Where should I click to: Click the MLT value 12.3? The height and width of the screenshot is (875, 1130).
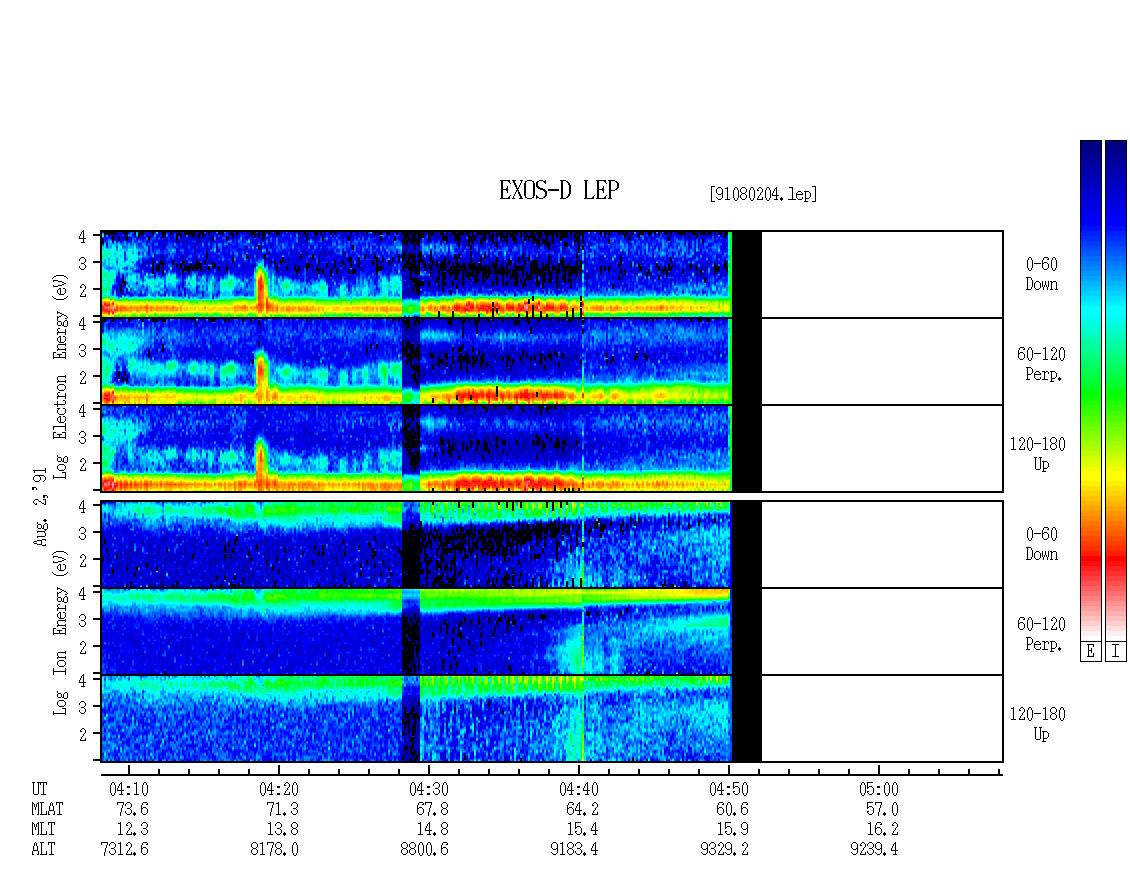pyautogui.click(x=132, y=830)
